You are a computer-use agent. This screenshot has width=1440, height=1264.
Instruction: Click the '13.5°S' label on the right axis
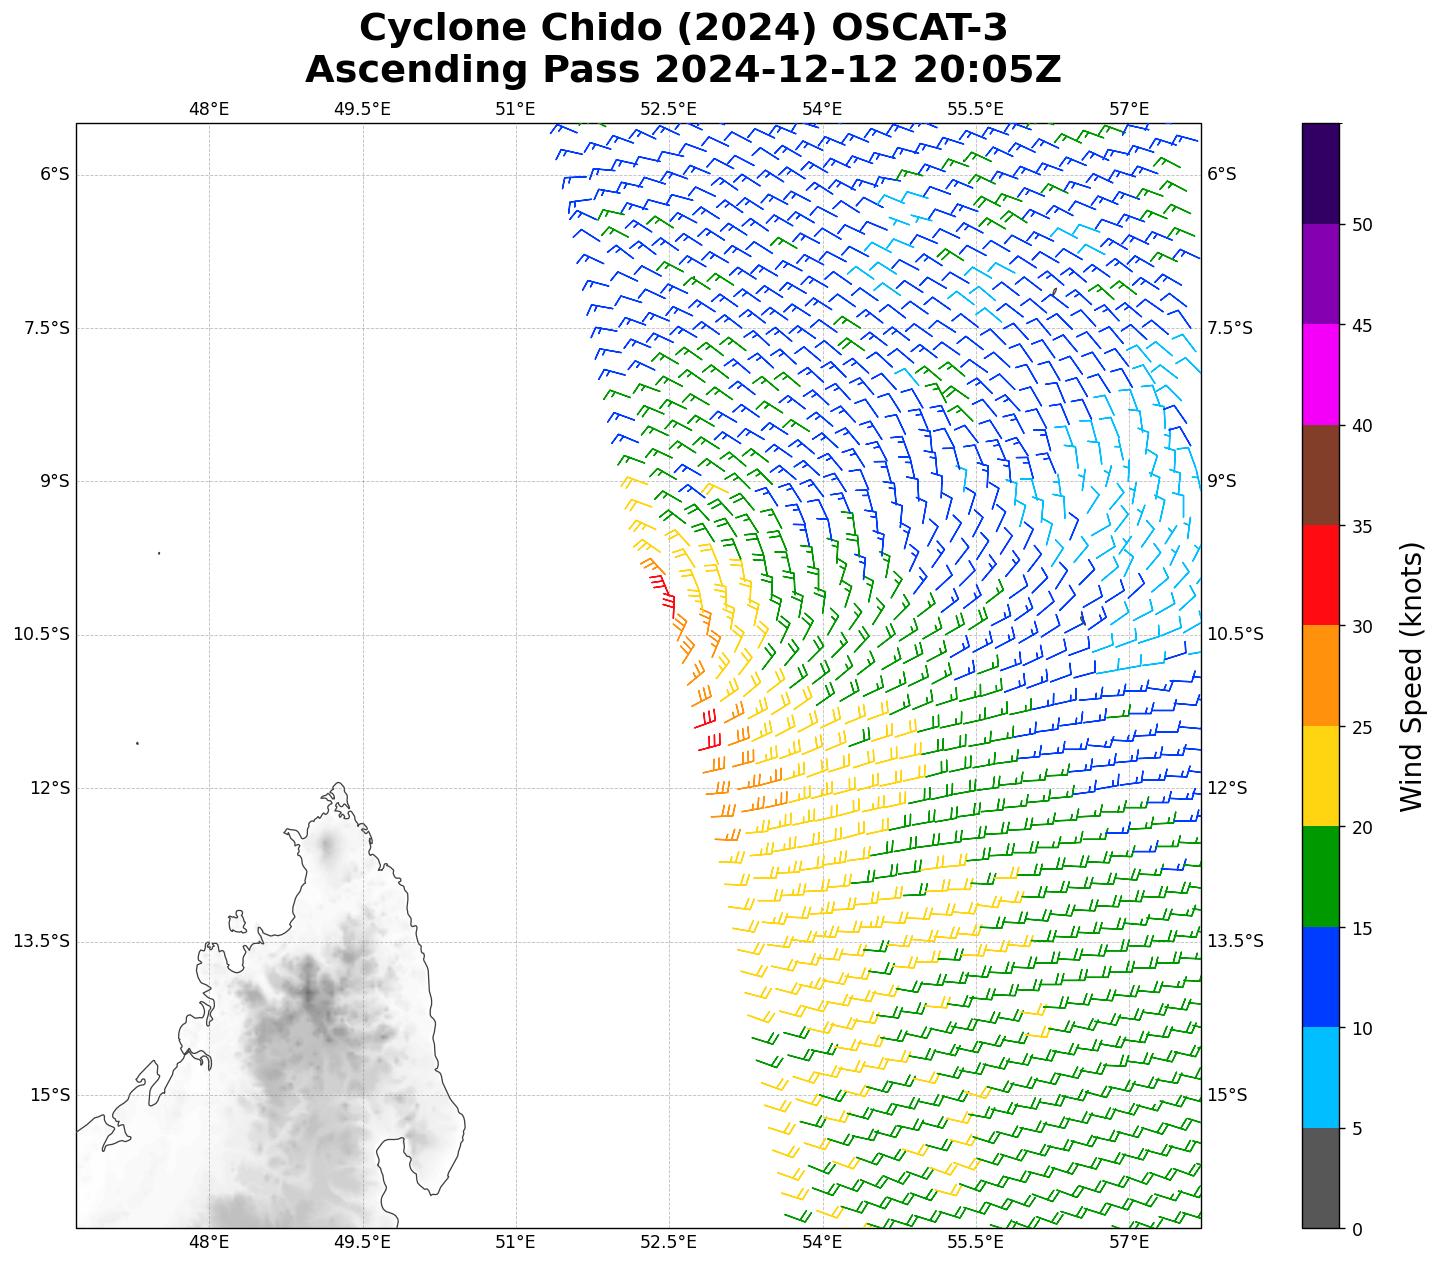point(1235,941)
